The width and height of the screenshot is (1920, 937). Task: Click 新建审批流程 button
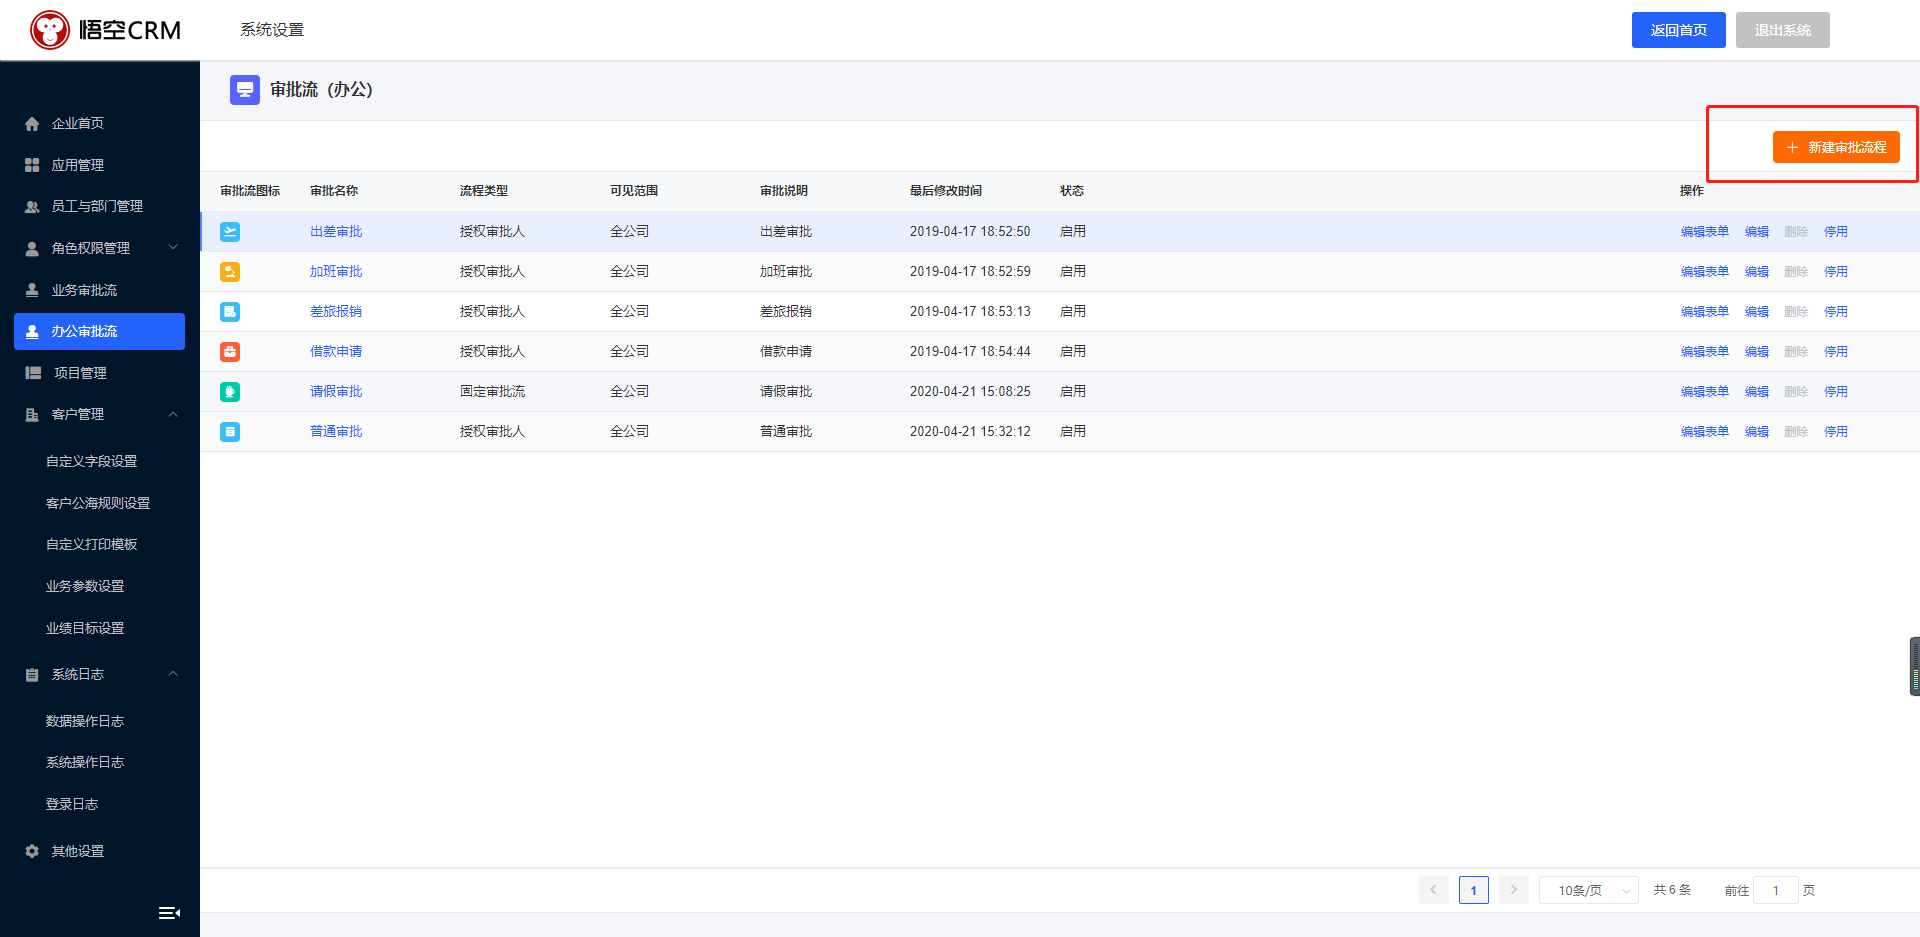pos(1836,147)
